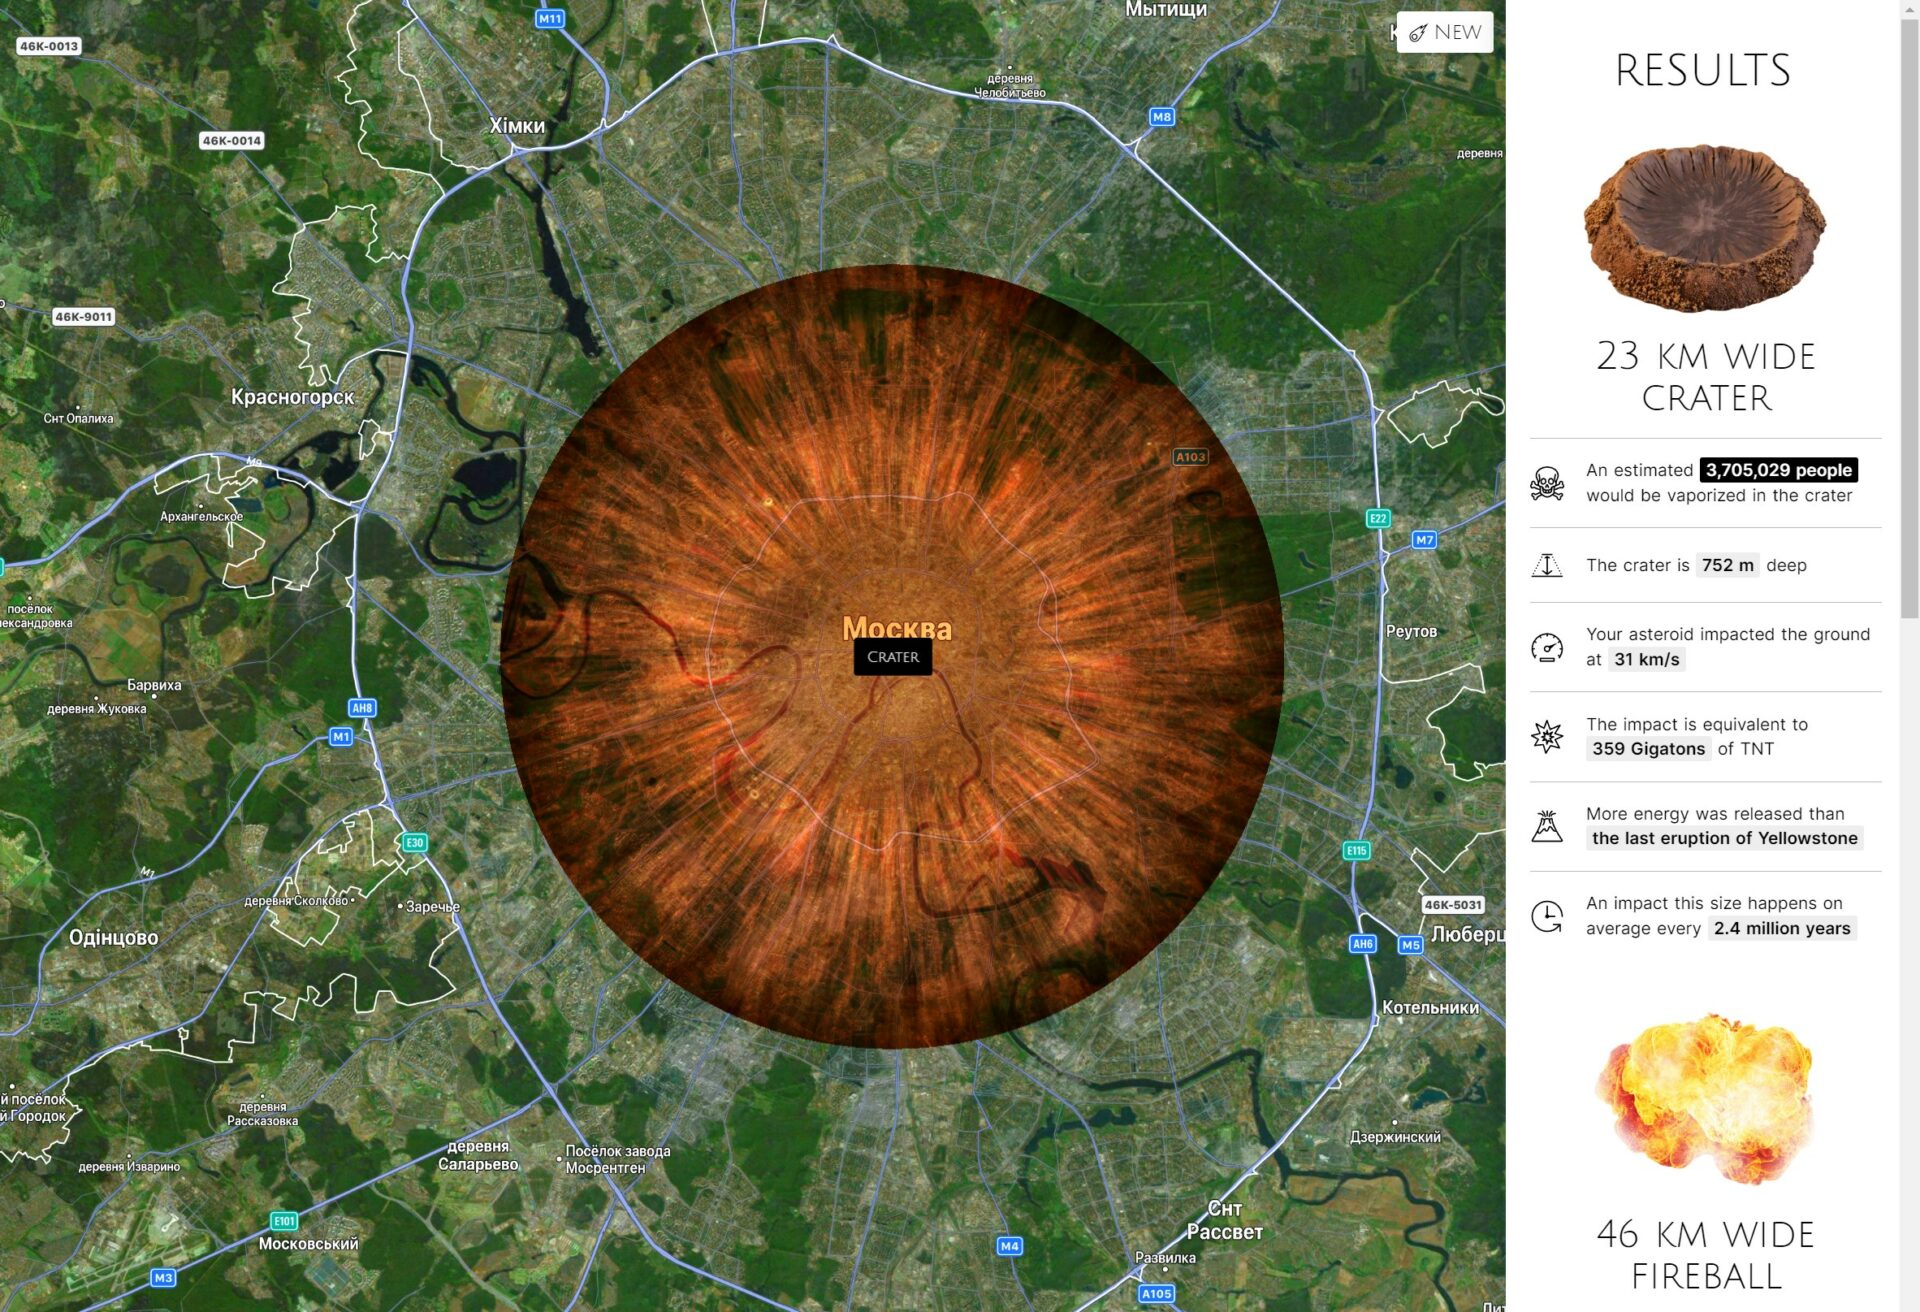The width and height of the screenshot is (1920, 1312).
Task: Click the crater illustration image
Action: [1705, 228]
